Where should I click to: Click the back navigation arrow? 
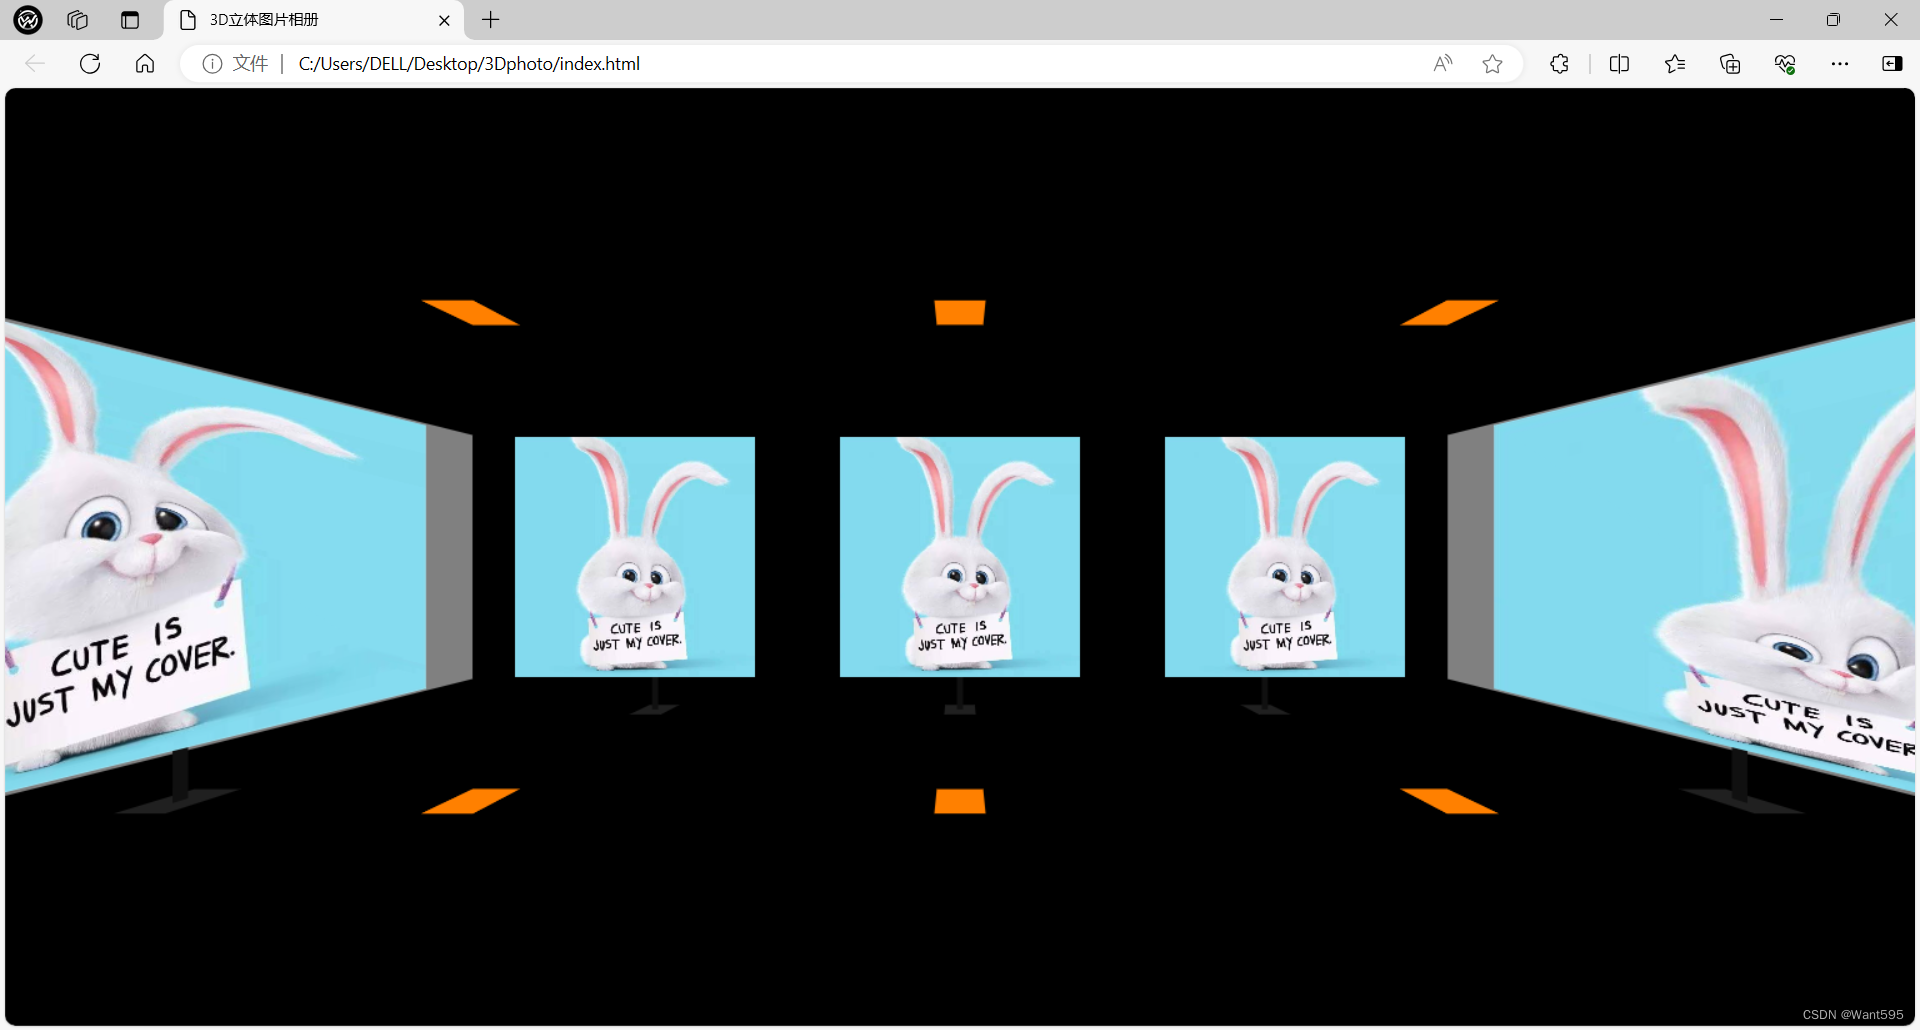(35, 64)
